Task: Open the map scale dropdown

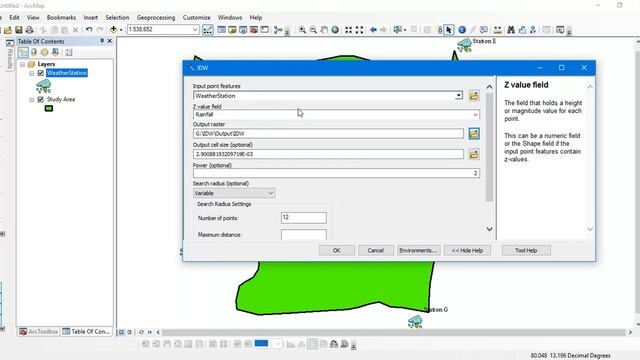Action: coord(195,29)
